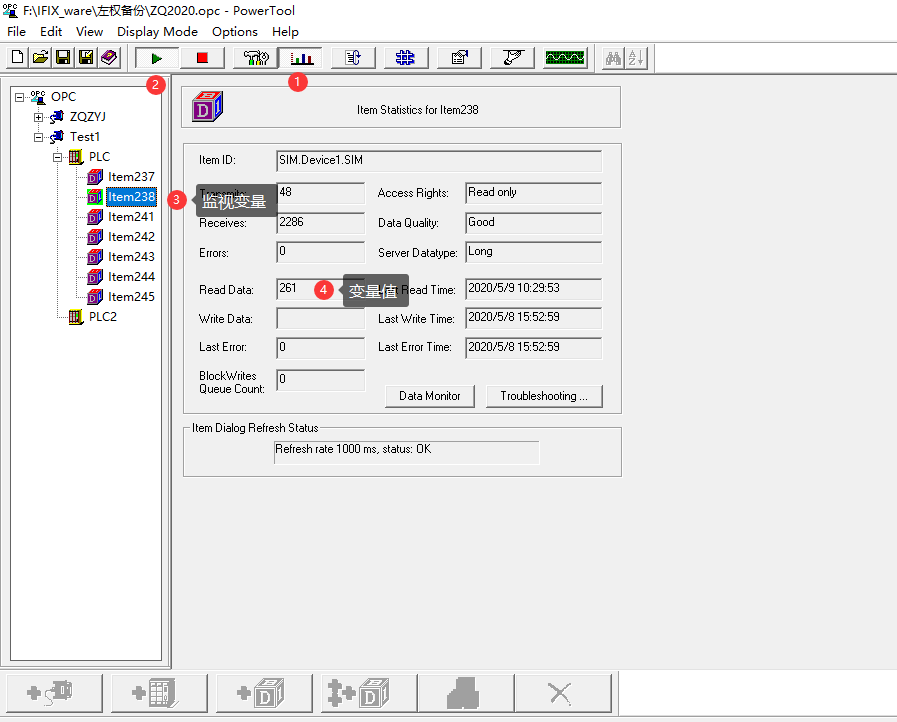Save the ZQ2020.opc file with disk icon
Viewport: 897px width, 722px height.
point(62,57)
